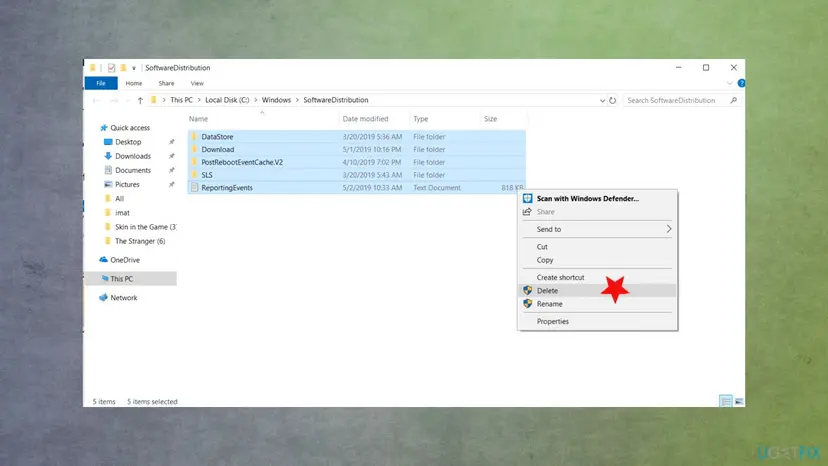Click the search magnifier icon
The width and height of the screenshot is (828, 466).
pyautogui.click(x=733, y=100)
